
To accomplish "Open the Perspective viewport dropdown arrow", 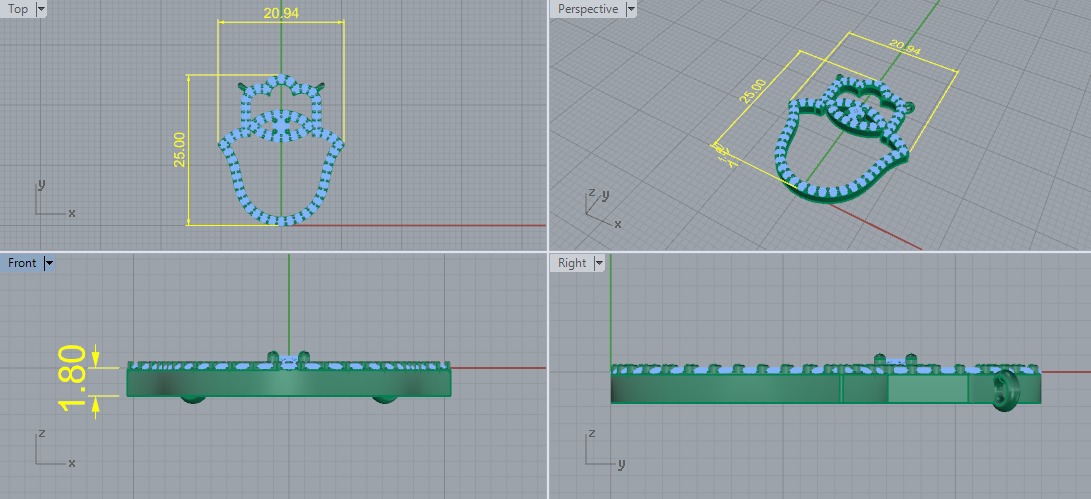I will [630, 9].
